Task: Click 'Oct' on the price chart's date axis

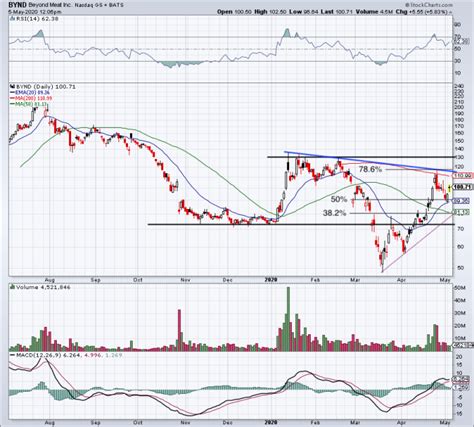Action: pos(138,280)
